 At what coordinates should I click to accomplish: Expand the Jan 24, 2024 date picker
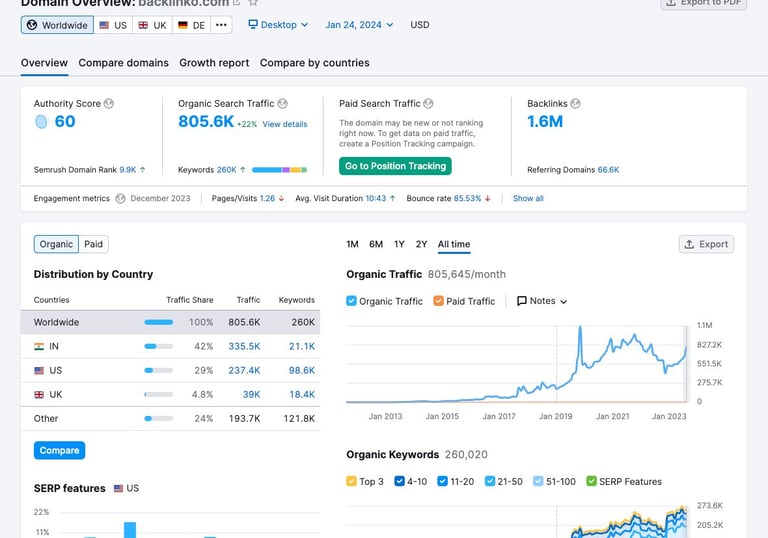click(x=359, y=25)
